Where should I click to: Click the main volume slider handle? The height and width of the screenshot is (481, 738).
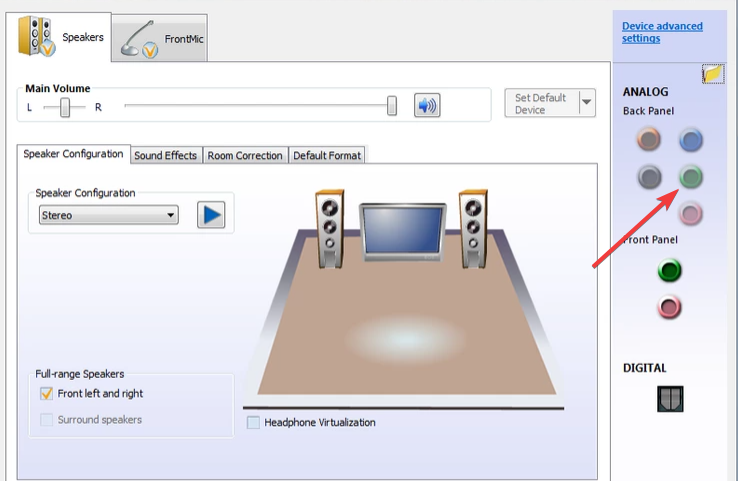392,105
